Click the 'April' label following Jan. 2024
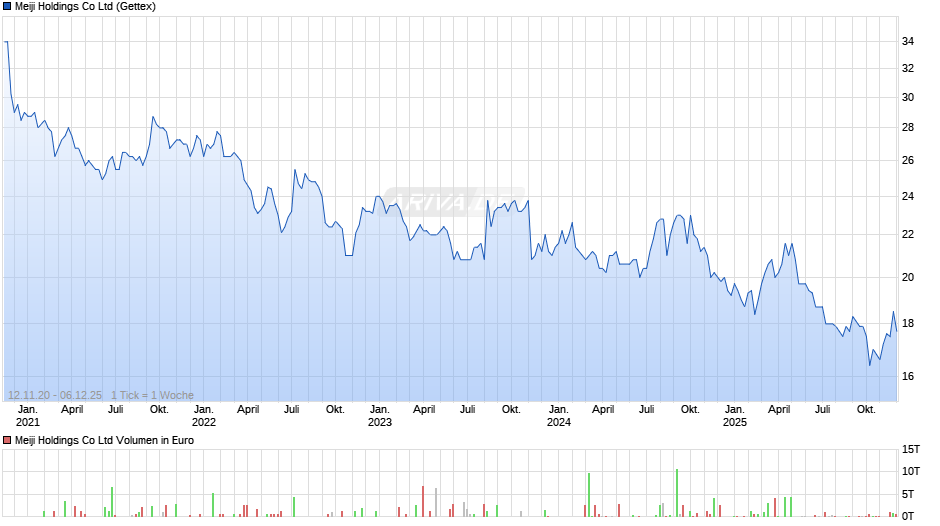Image resolution: width=940 pixels, height=526 pixels. point(603,410)
